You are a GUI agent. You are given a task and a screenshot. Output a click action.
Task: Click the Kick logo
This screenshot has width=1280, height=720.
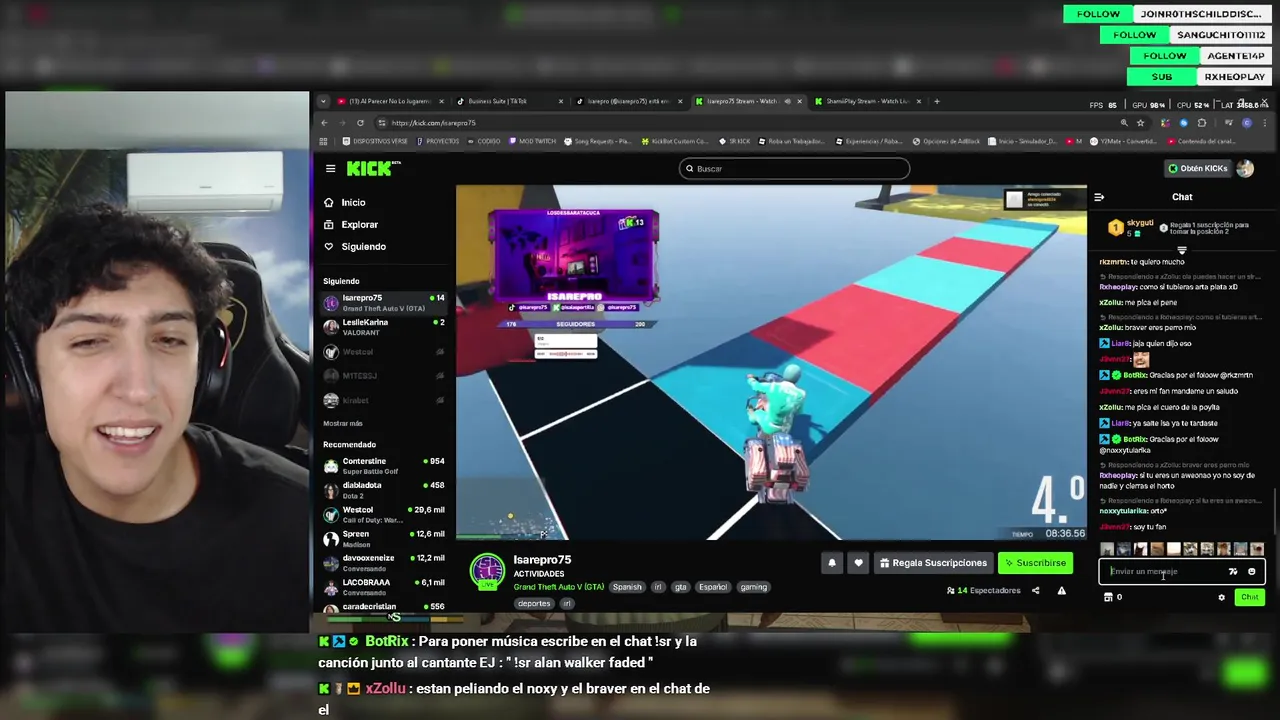371,168
